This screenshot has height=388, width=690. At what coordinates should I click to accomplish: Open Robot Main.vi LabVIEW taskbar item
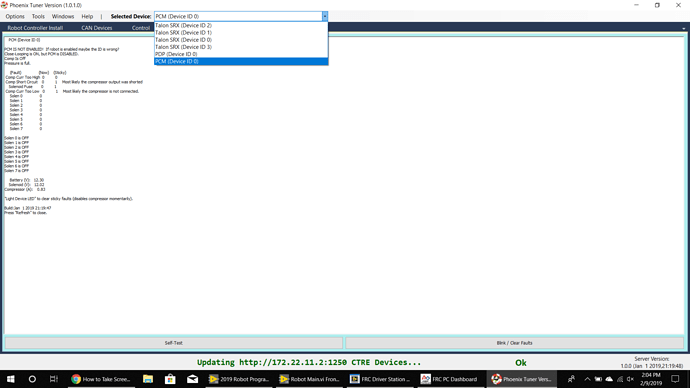(310, 379)
